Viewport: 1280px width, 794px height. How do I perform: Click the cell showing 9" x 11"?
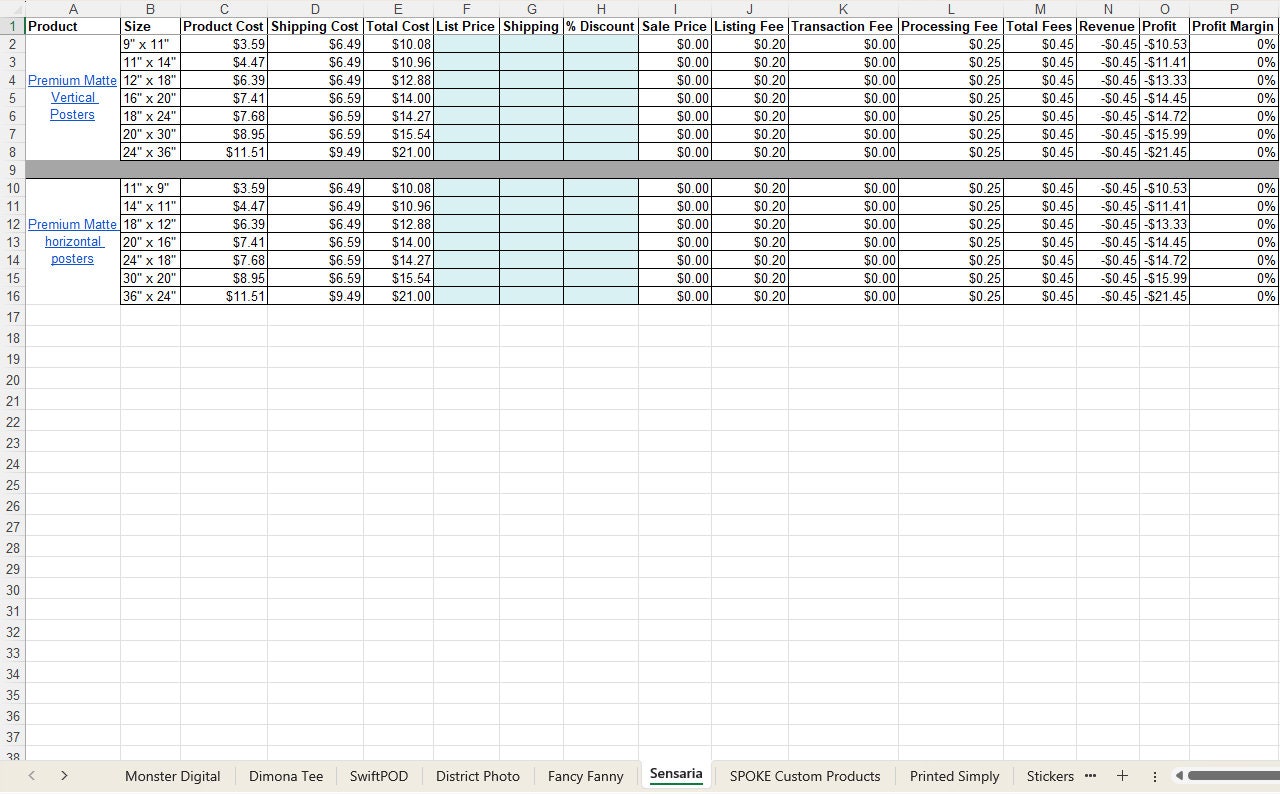pos(150,44)
